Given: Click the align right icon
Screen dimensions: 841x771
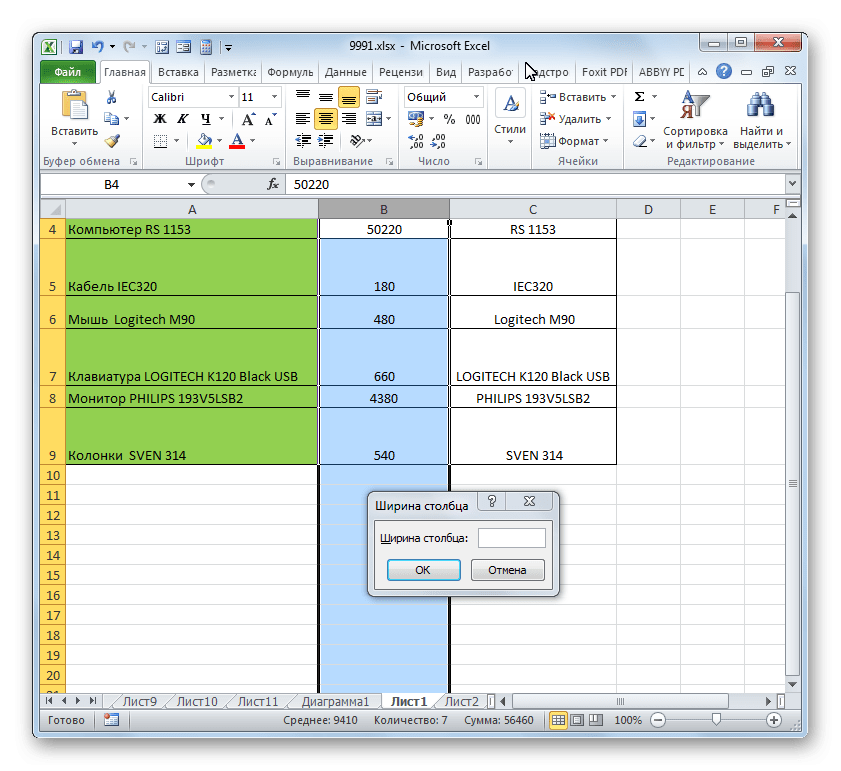Looking at the screenshot, I should [x=349, y=119].
